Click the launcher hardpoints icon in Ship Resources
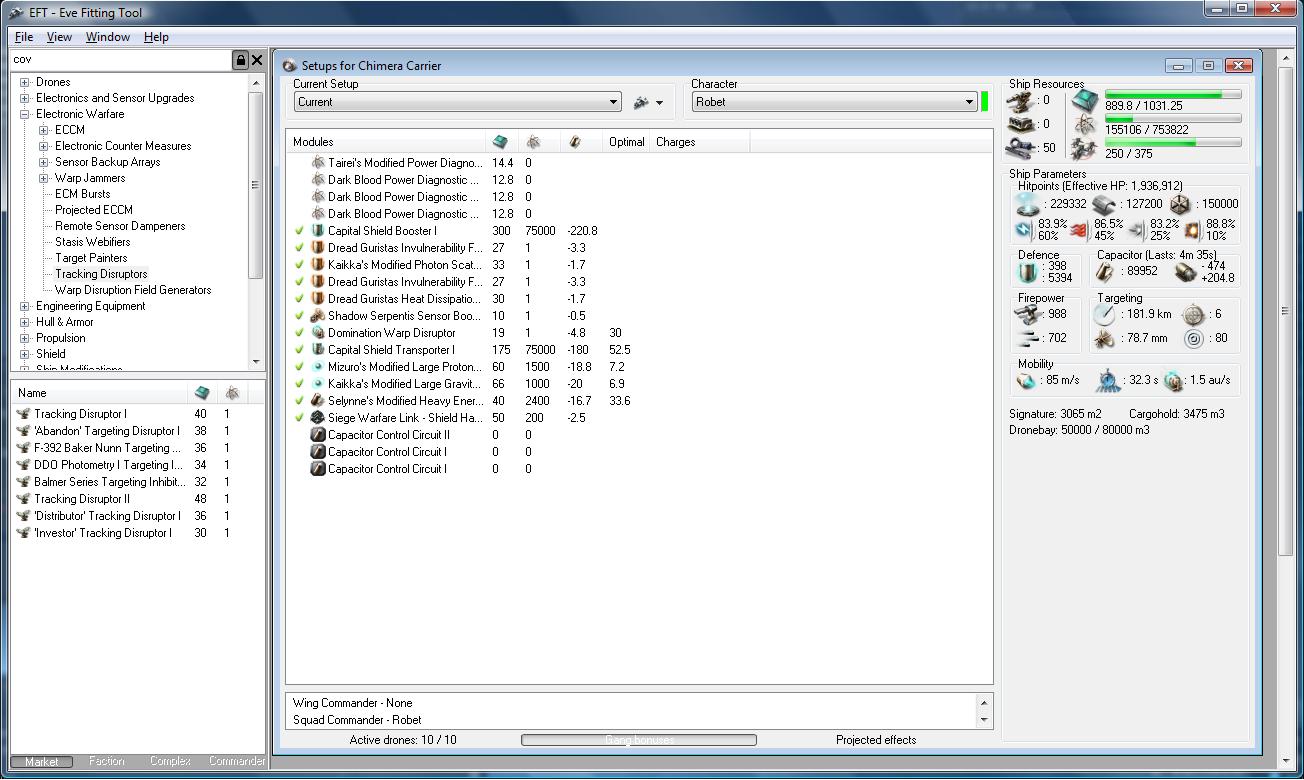 (x=1020, y=124)
